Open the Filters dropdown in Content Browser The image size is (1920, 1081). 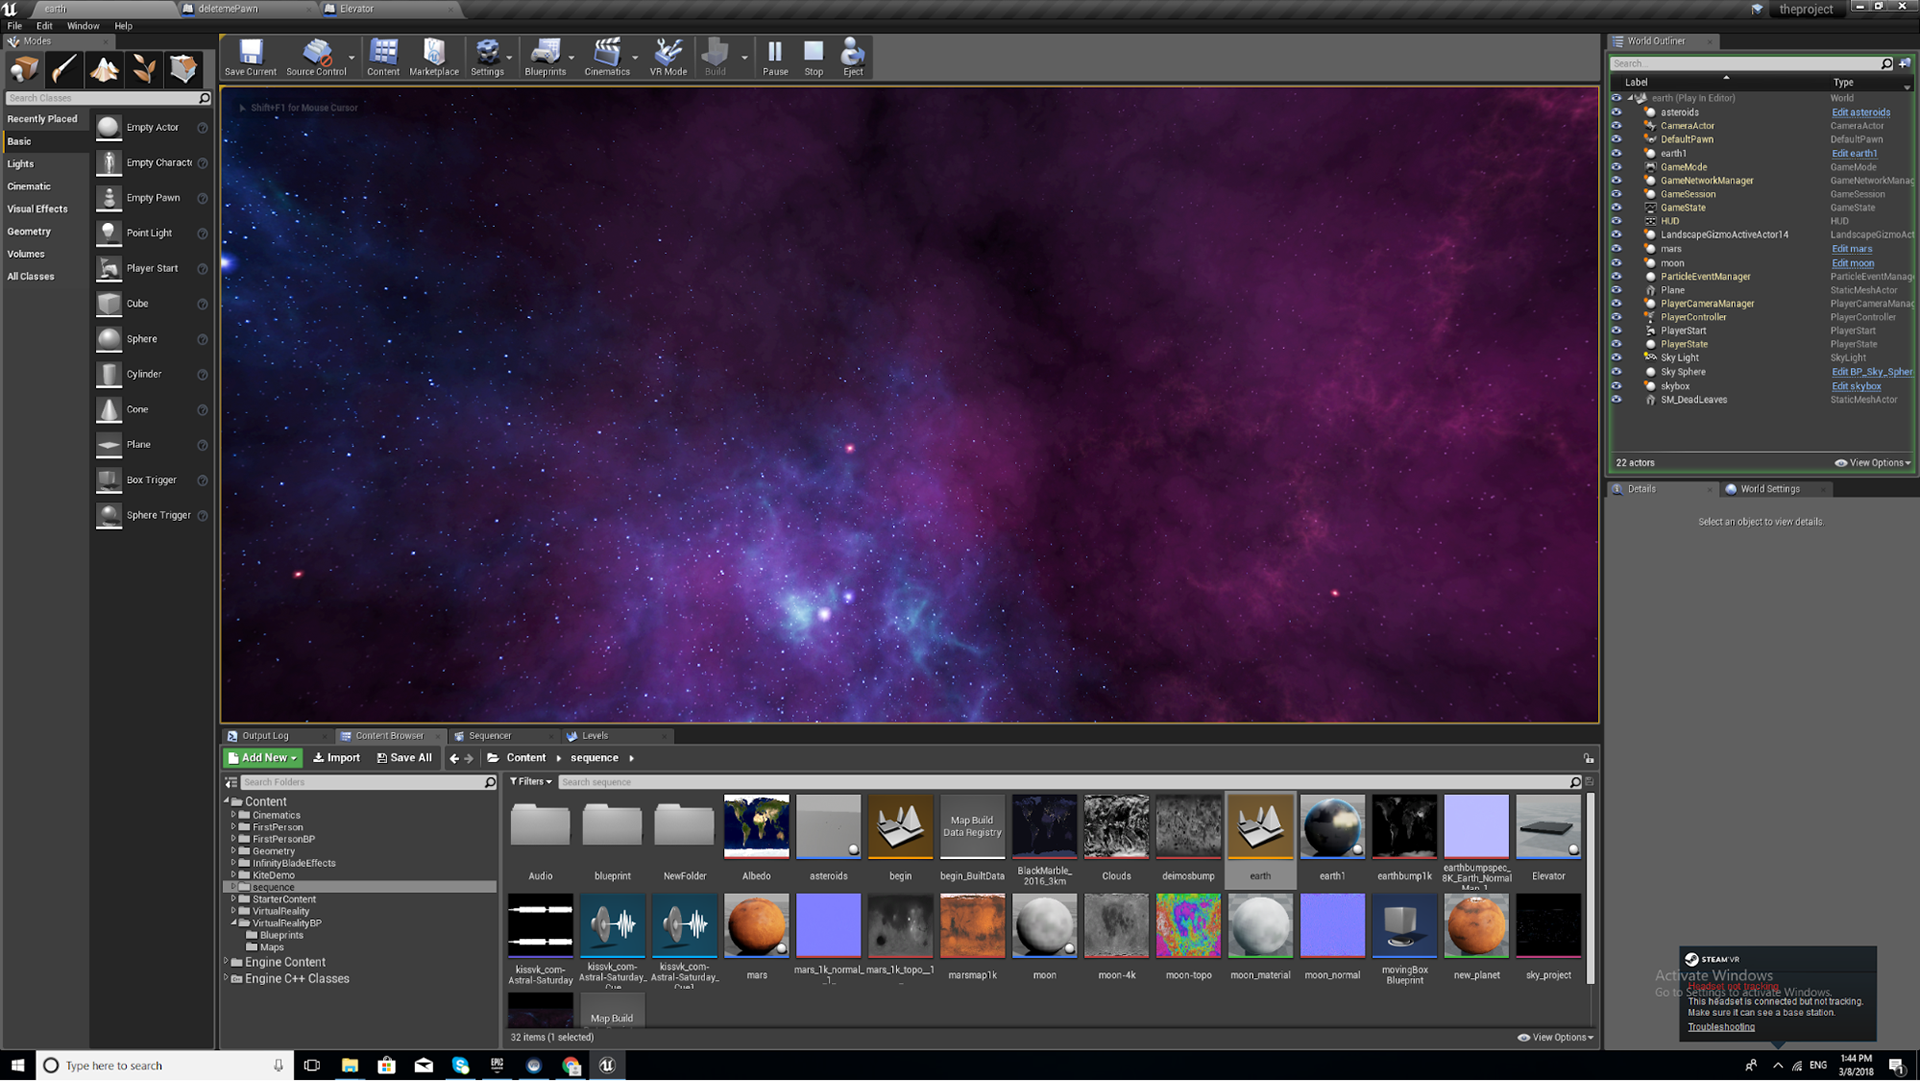pyautogui.click(x=531, y=782)
